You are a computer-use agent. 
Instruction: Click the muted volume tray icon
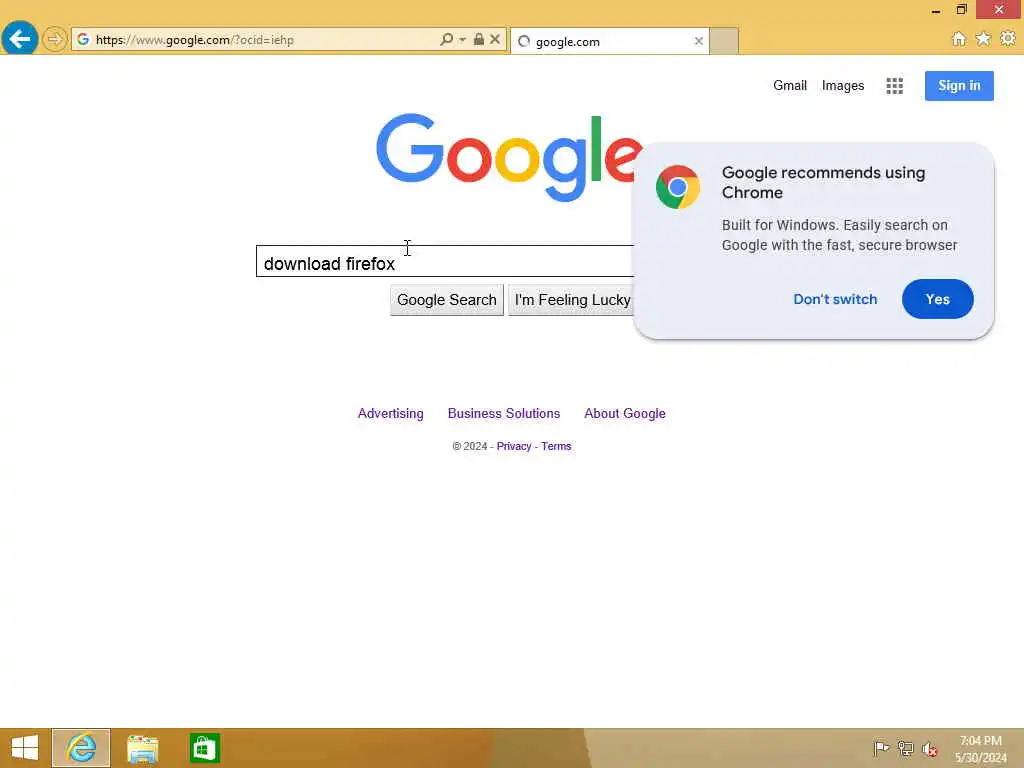[929, 749]
